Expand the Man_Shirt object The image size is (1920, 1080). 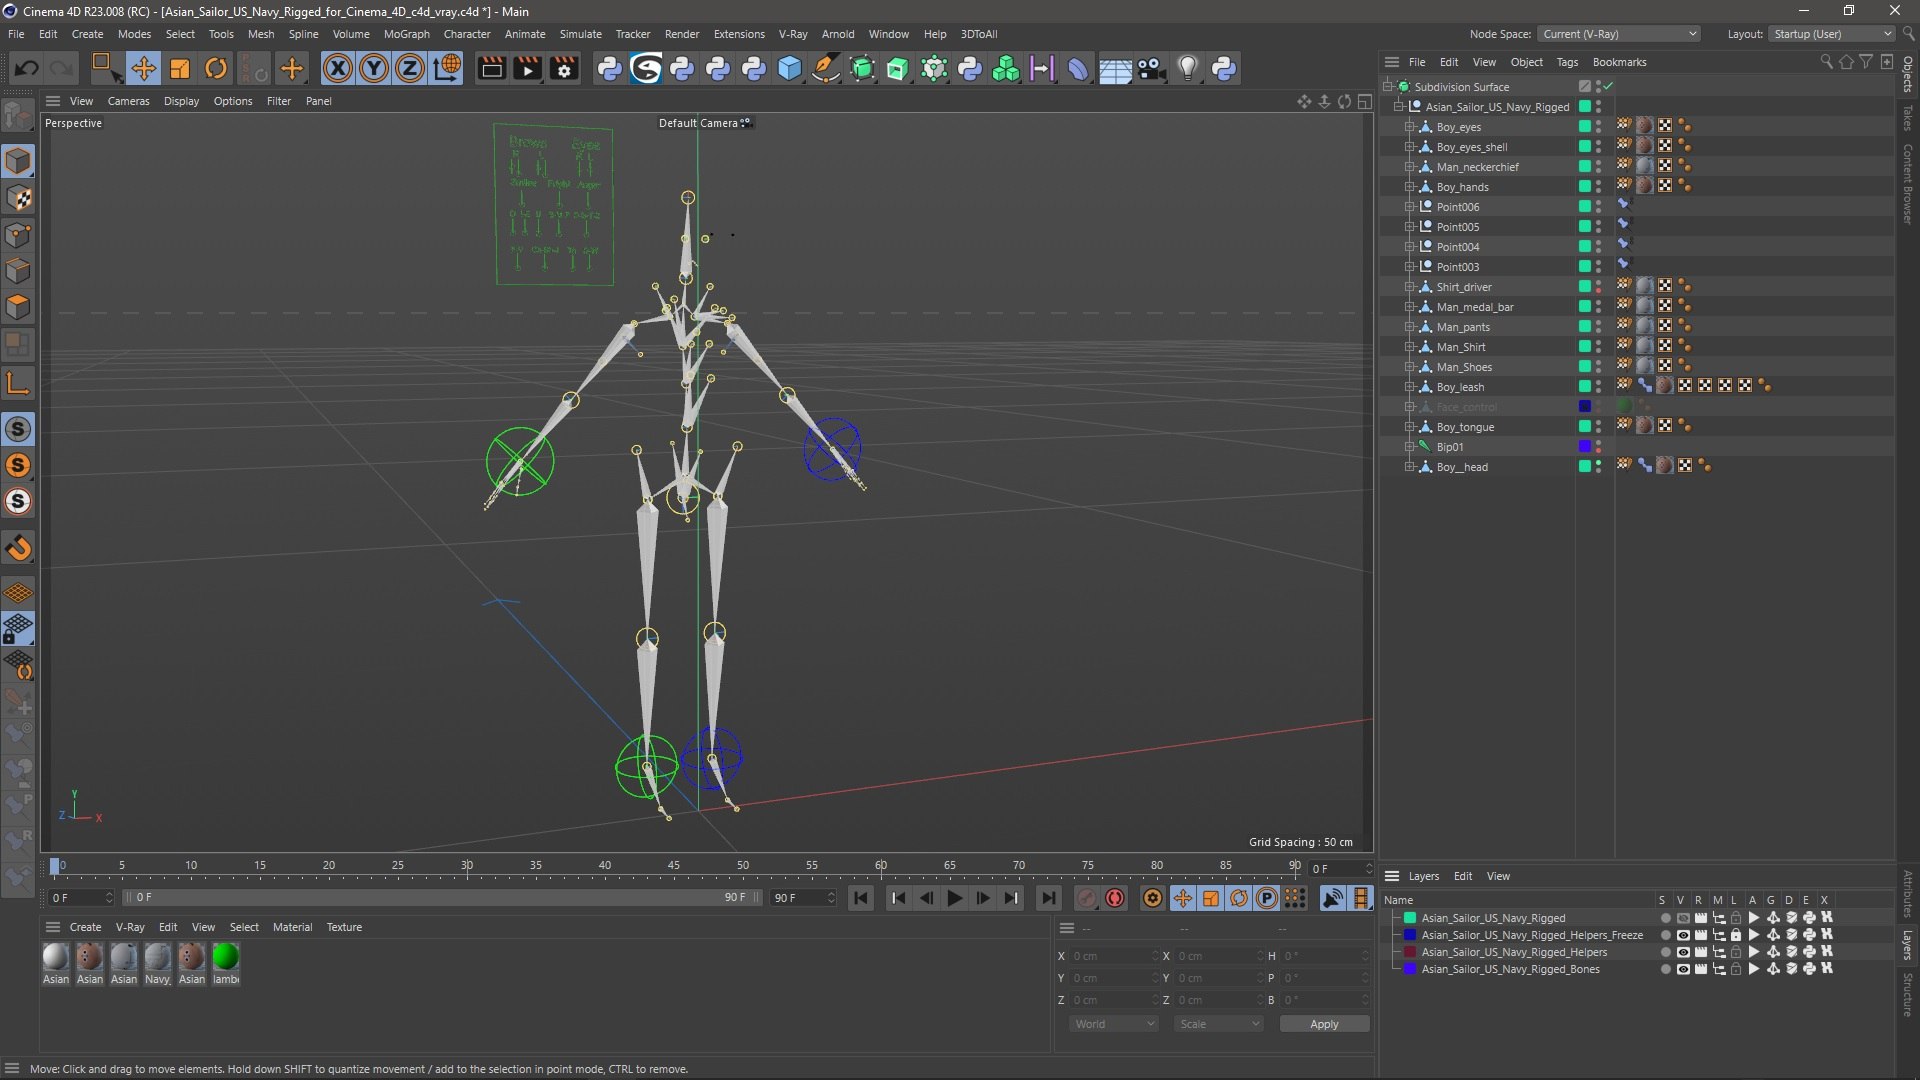coord(1410,346)
